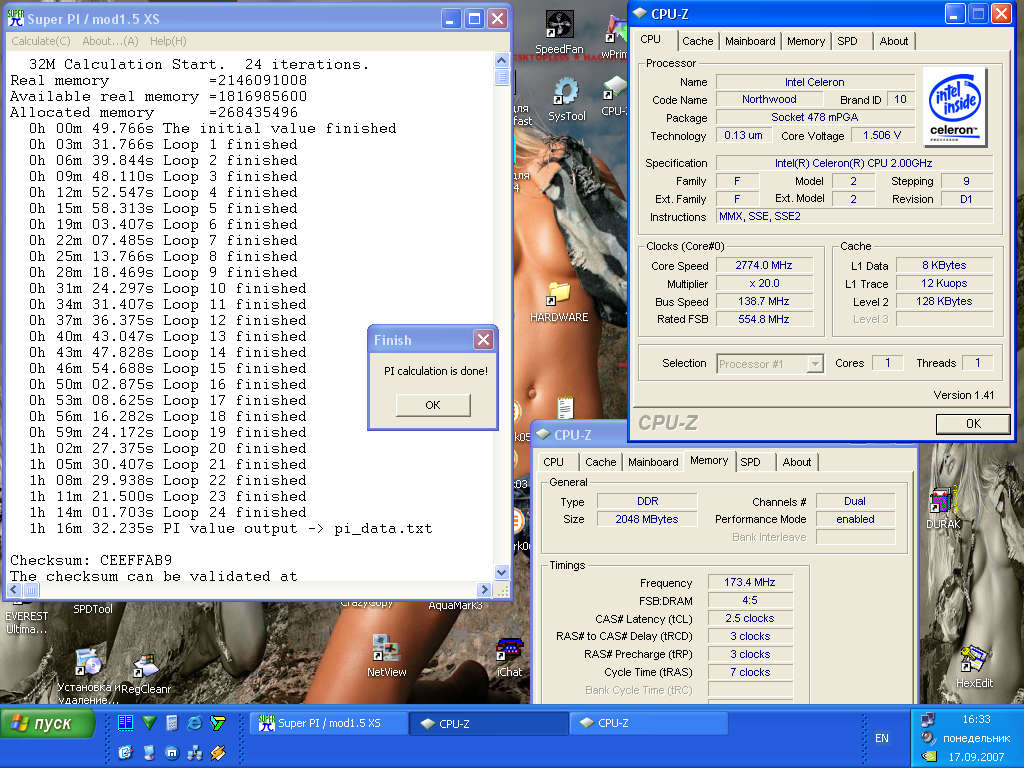Click the network computers quick launch icon
Screen dimensions: 1024x768
pyautogui.click(x=195, y=753)
